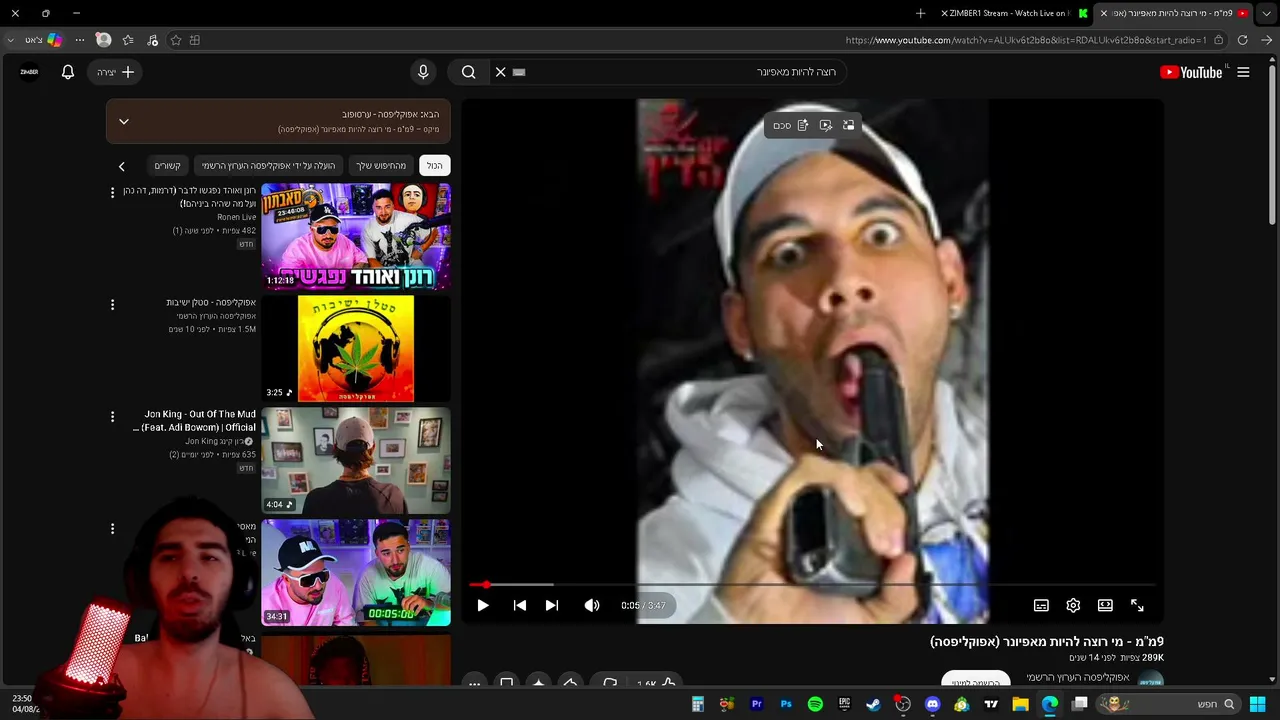Enter fullscreen video mode
The image size is (1280, 720).
(x=1137, y=605)
